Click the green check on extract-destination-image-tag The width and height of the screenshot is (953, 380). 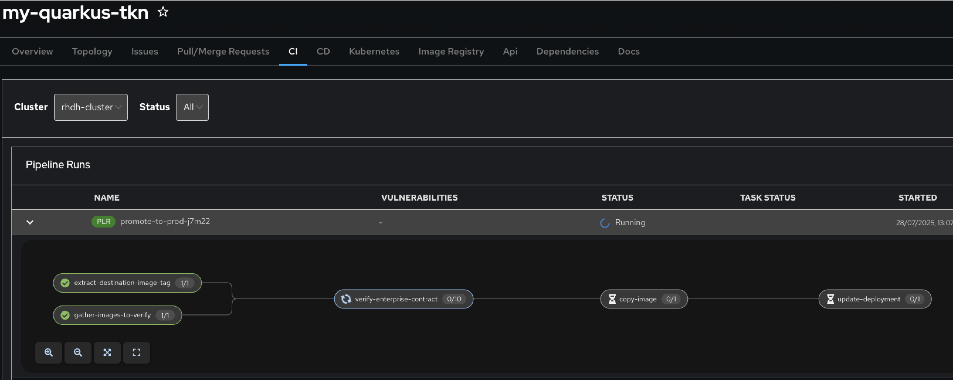tap(64, 283)
